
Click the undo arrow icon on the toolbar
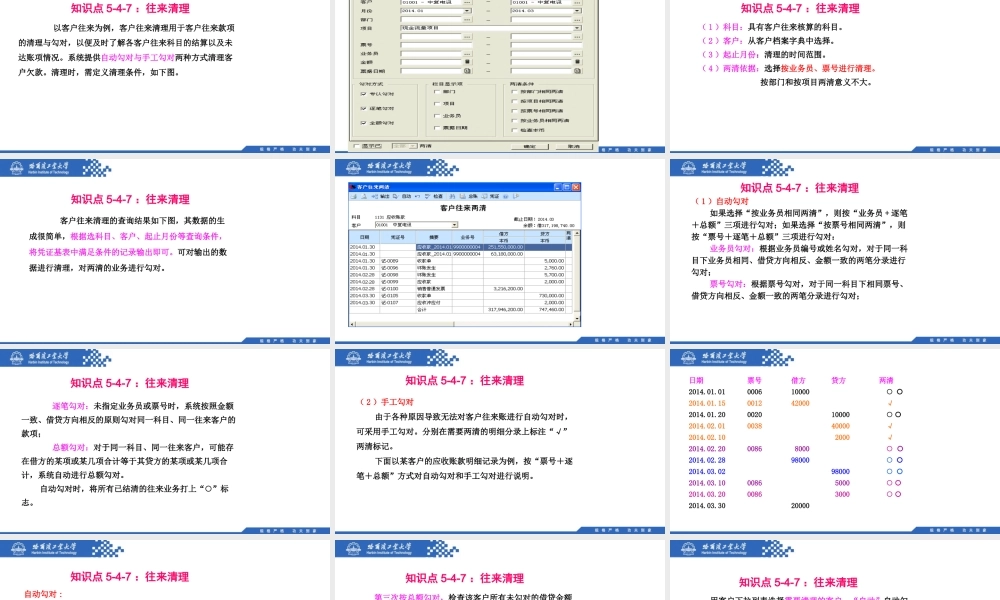pos(417,196)
